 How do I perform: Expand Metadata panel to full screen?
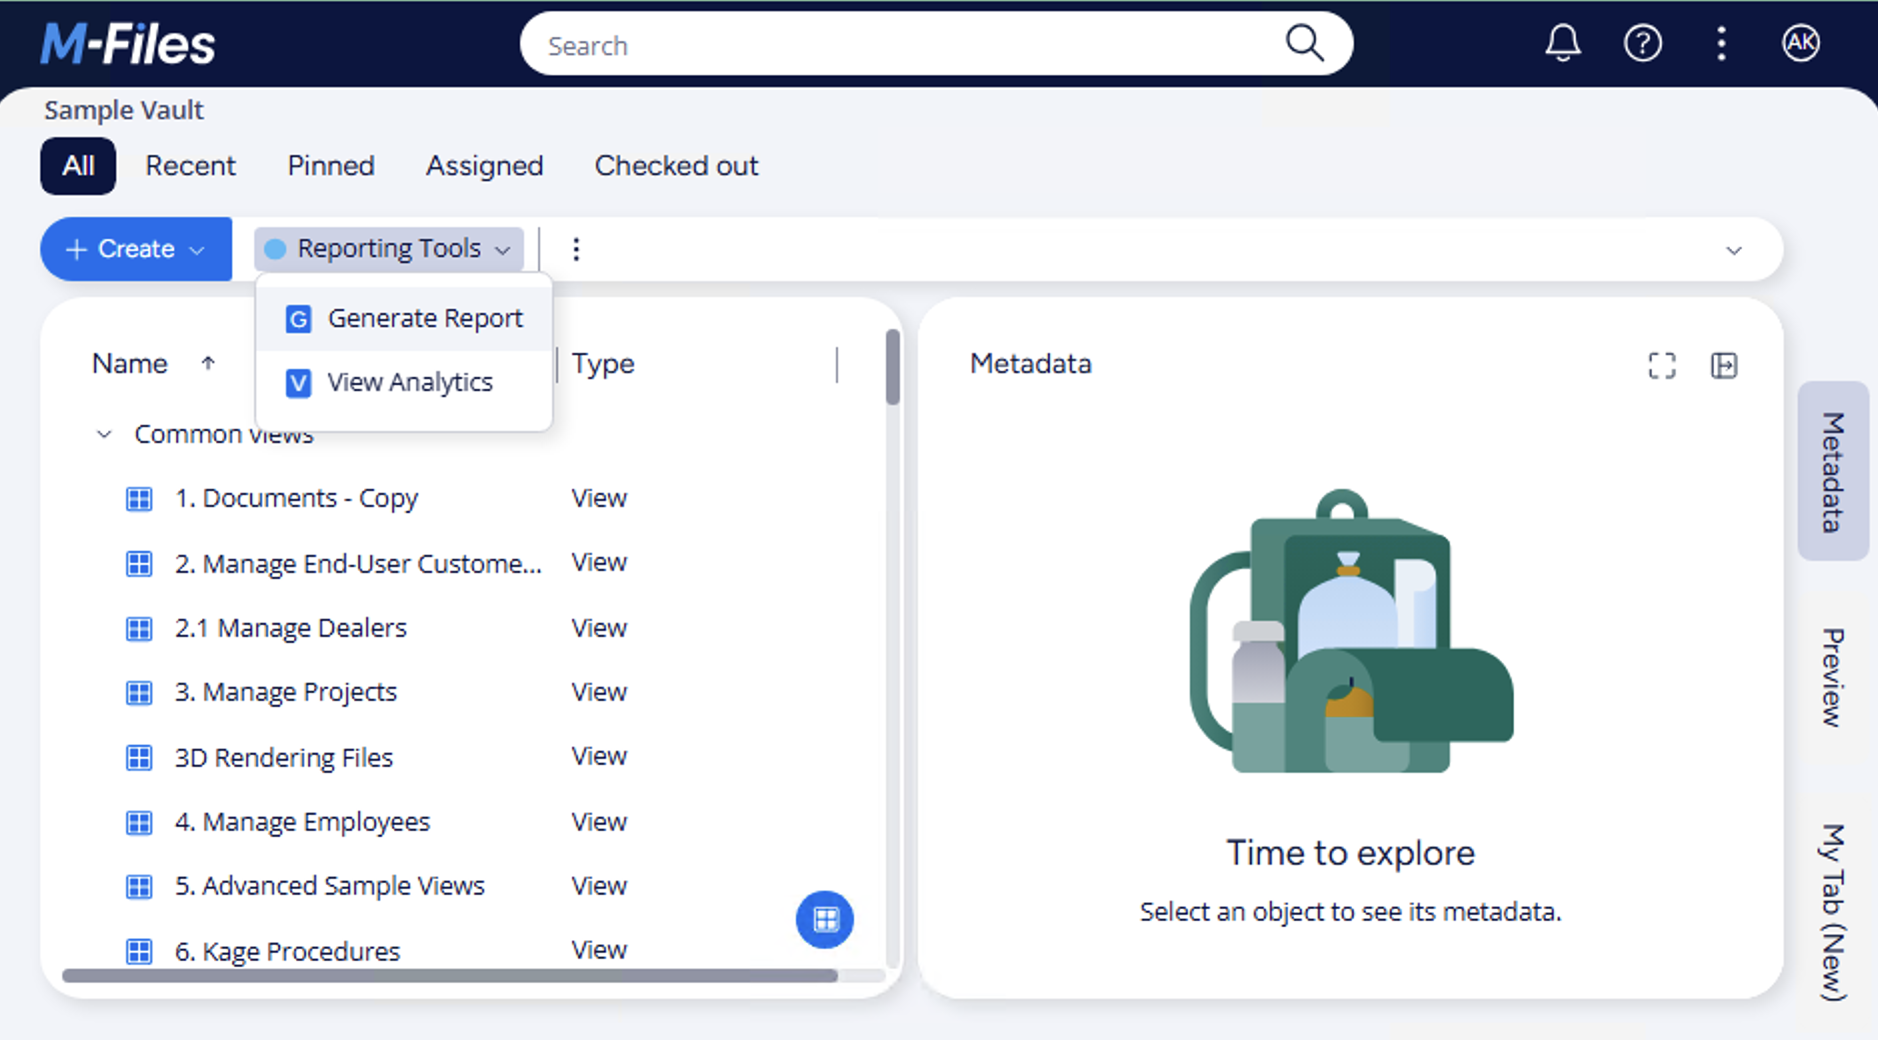pos(1661,366)
